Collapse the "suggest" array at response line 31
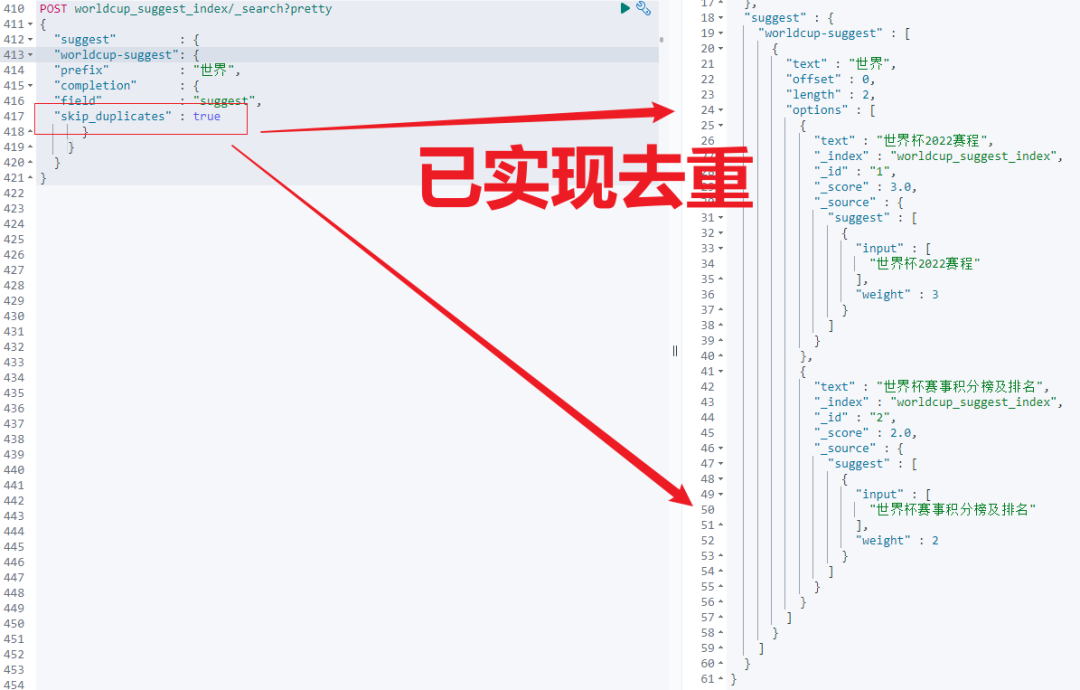The width and height of the screenshot is (1080, 690). (721, 218)
